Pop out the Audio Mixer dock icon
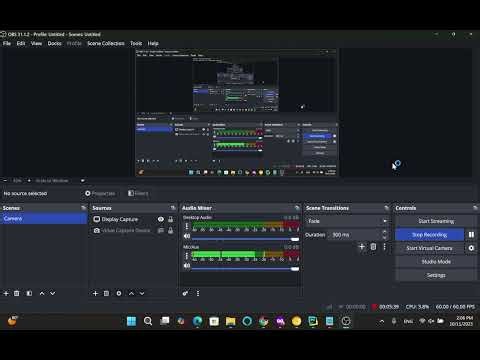Viewport: 480px width, 360px height. pos(297,208)
